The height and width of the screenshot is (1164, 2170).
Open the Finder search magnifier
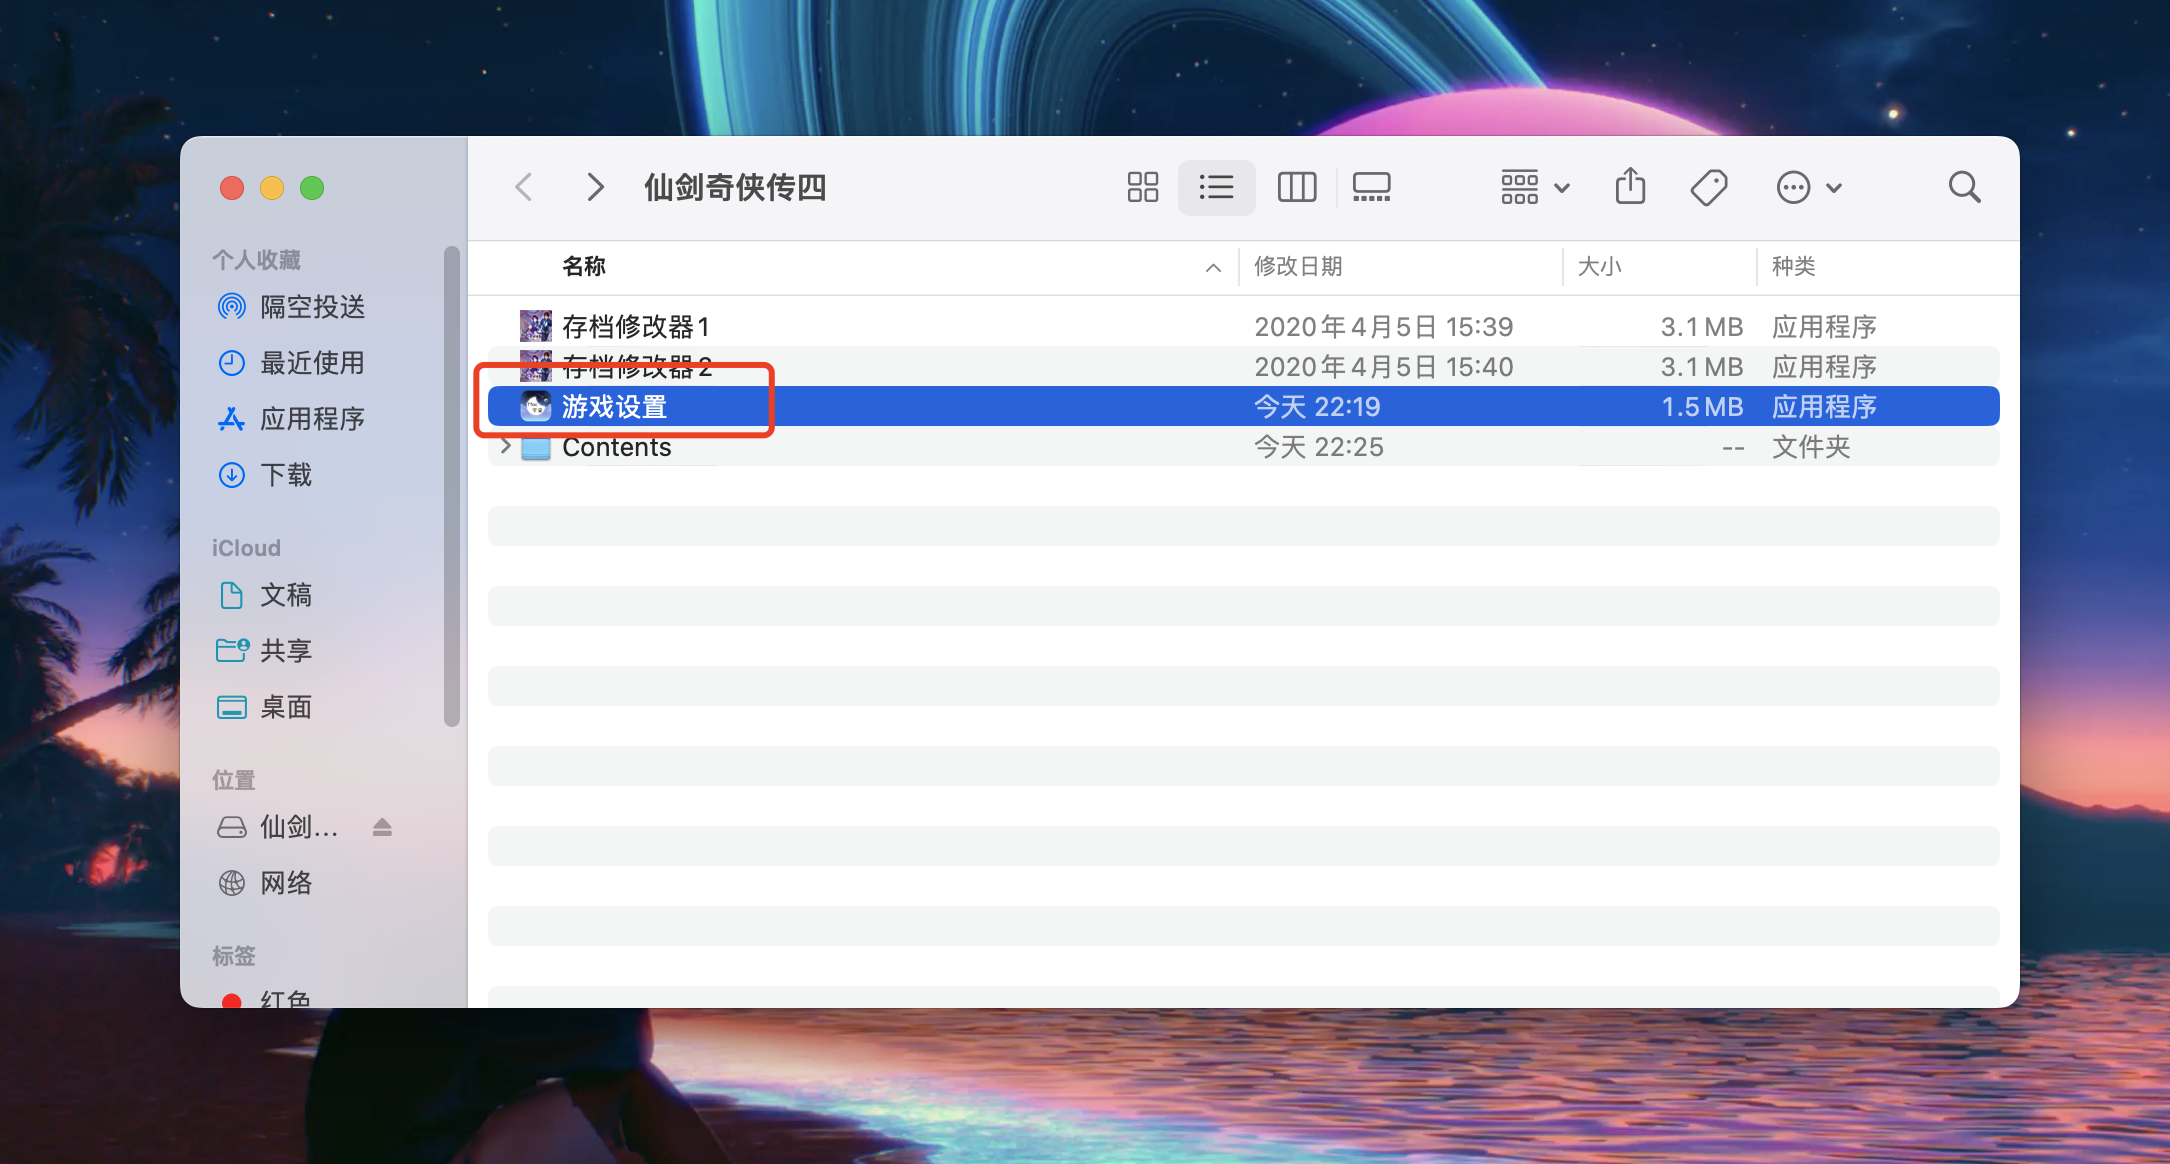click(x=1964, y=187)
